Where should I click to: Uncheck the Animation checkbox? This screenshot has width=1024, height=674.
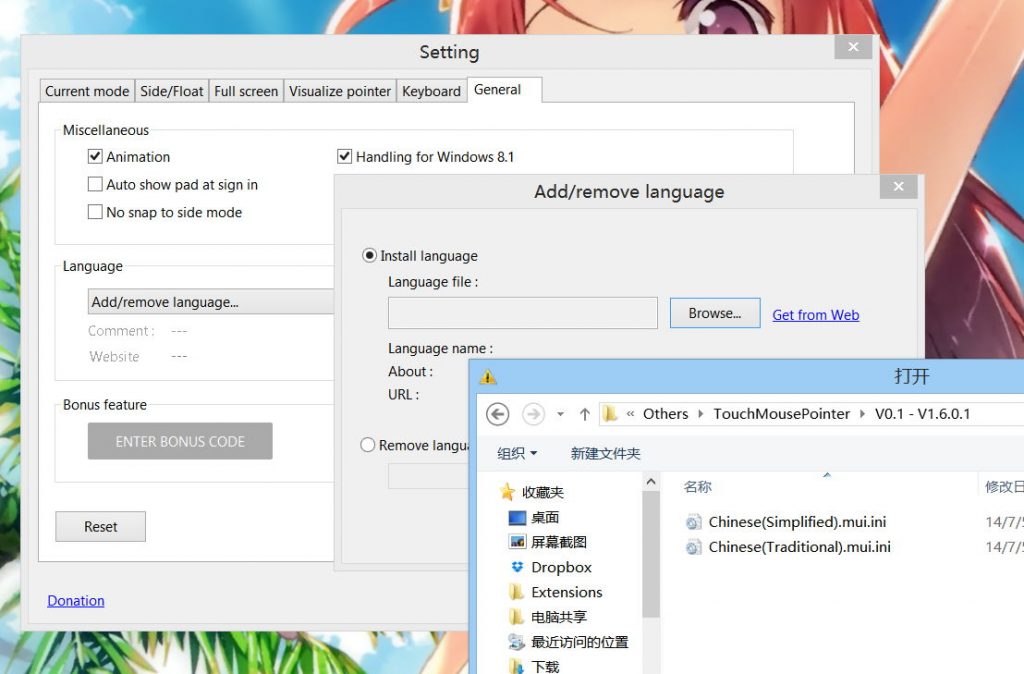[x=96, y=157]
